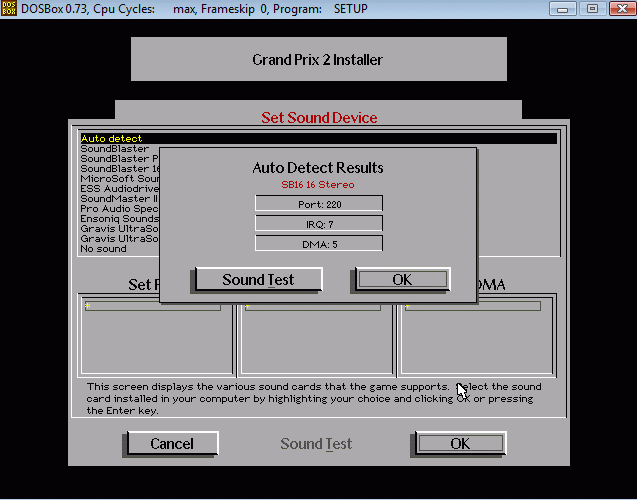Select the Auto detect list entry
Screen dimensions: 637x500
[318, 139]
